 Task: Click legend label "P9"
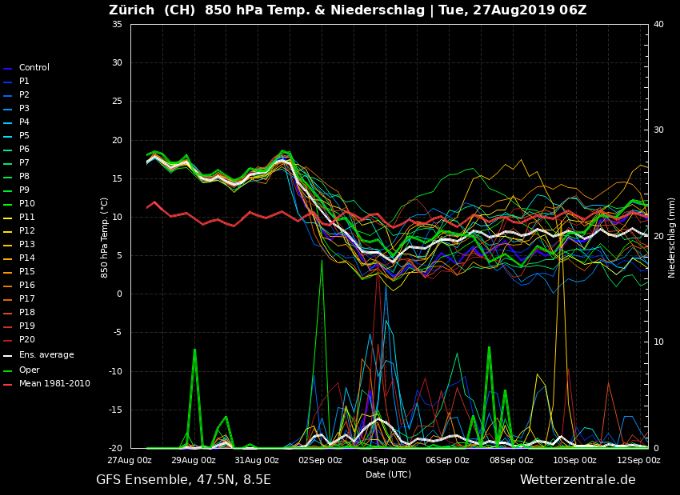tap(24, 190)
